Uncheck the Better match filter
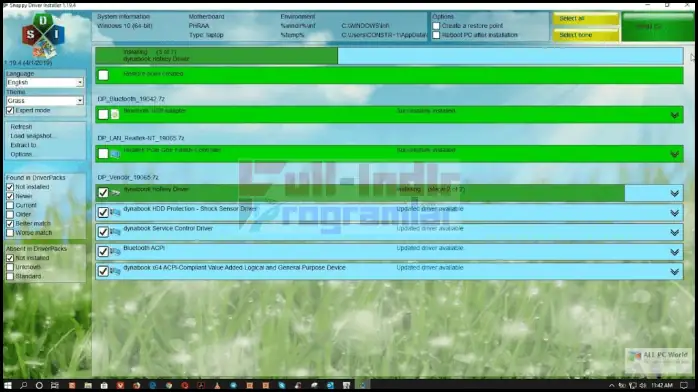This screenshot has height=392, width=698. point(10,224)
